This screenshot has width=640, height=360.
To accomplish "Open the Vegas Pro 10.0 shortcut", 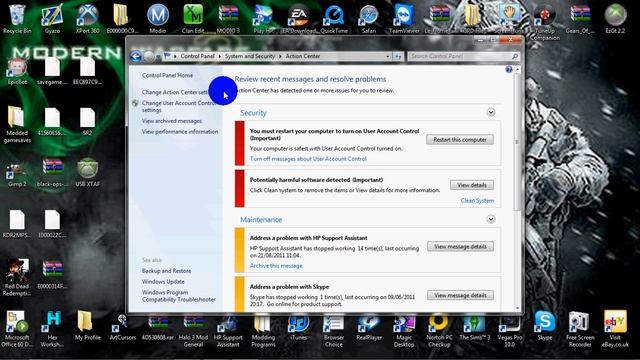I will click(509, 330).
